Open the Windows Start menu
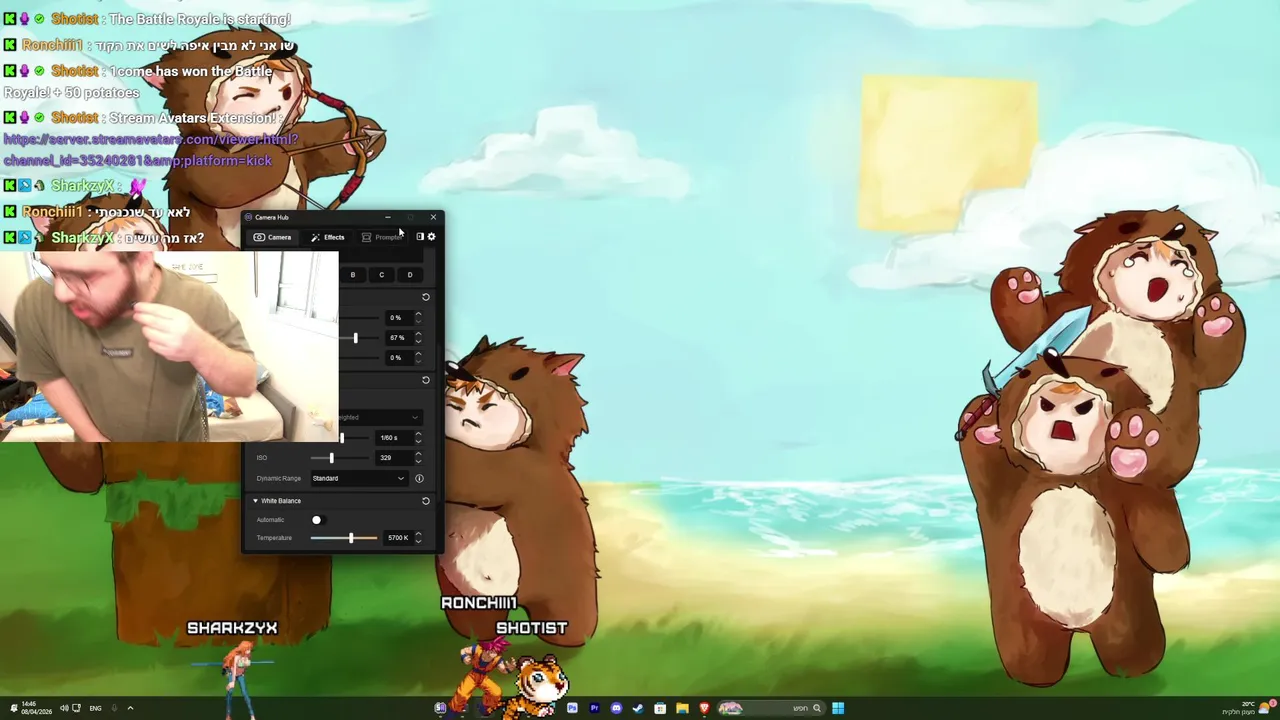1280x720 pixels. [838, 708]
